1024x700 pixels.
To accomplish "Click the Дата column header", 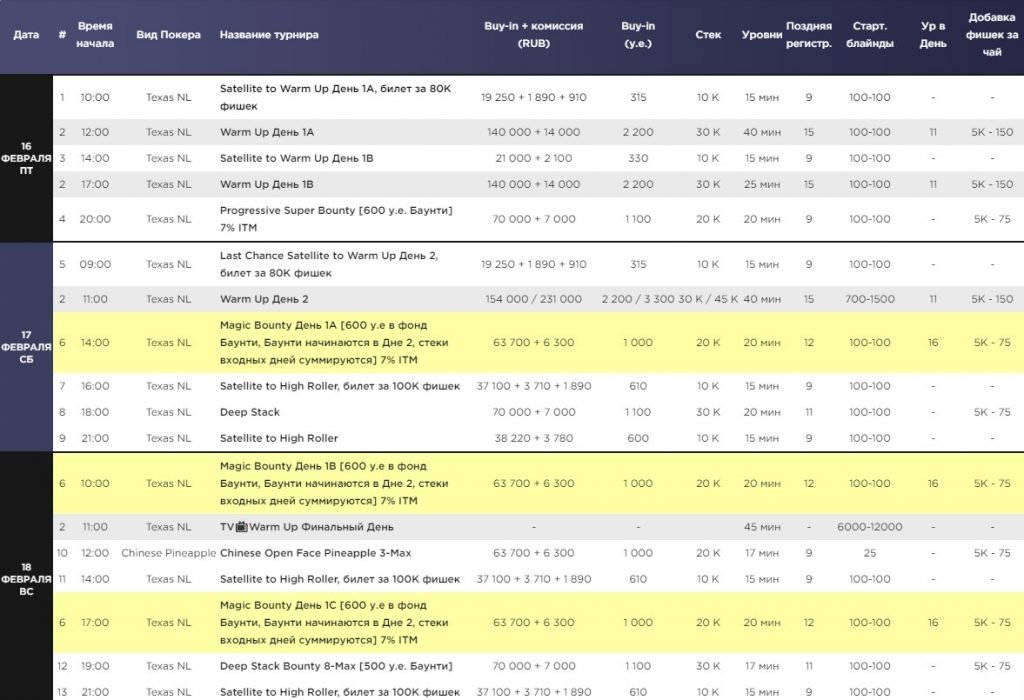I will click(x=26, y=35).
